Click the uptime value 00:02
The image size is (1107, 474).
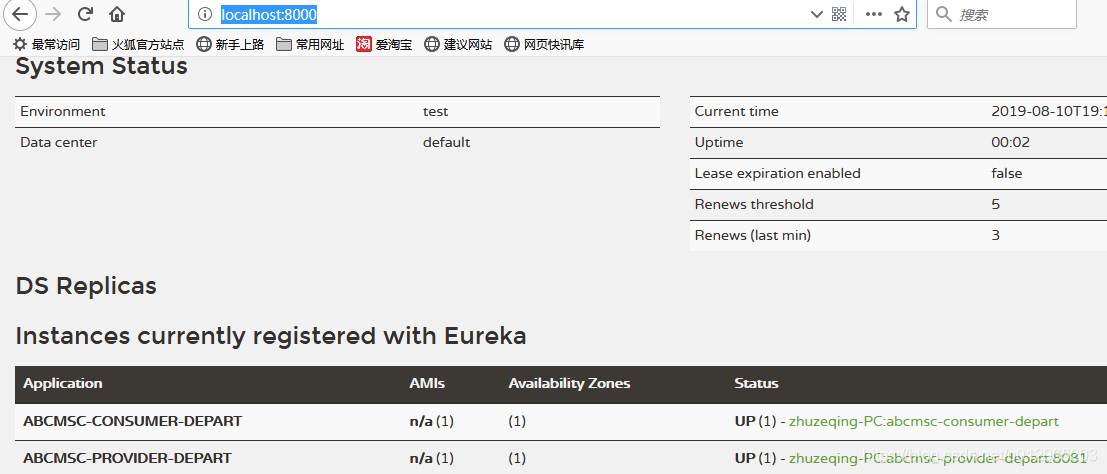tap(1010, 143)
